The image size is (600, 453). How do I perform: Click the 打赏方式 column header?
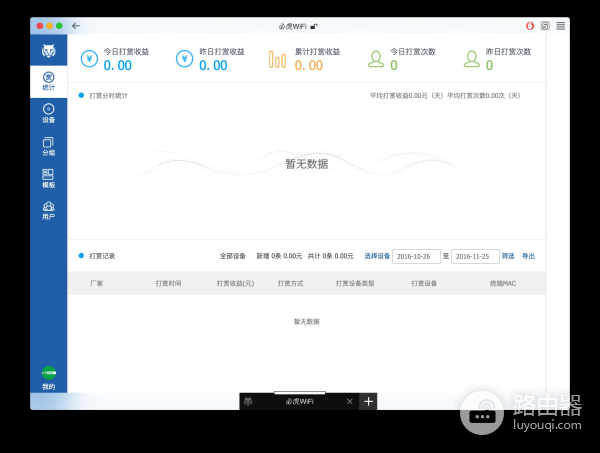tap(290, 283)
